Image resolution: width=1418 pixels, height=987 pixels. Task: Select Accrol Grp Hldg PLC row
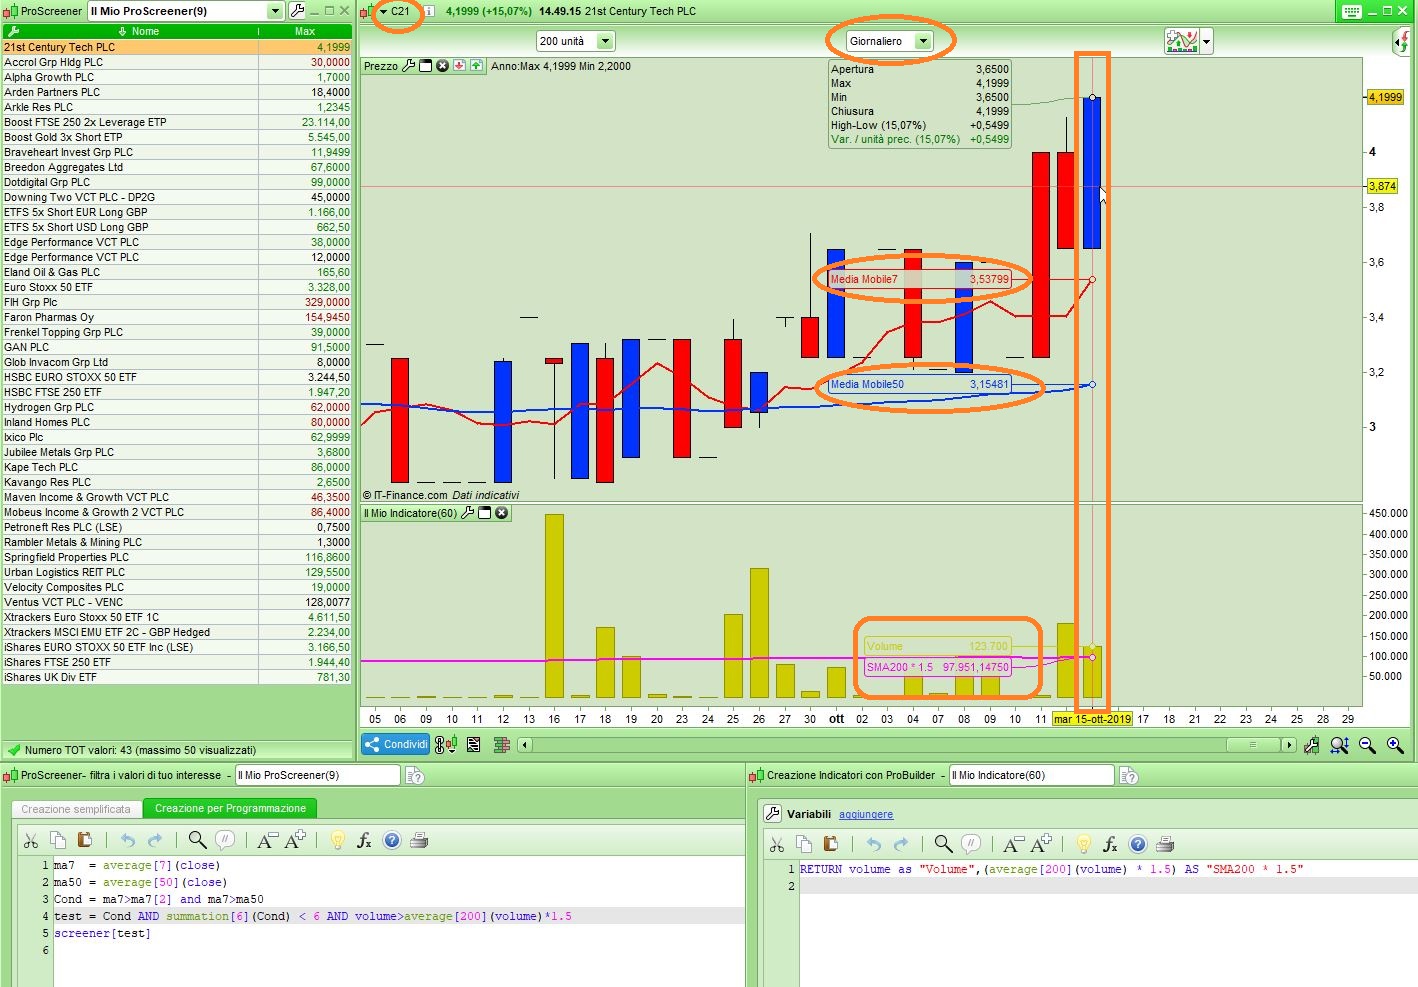pos(177,62)
